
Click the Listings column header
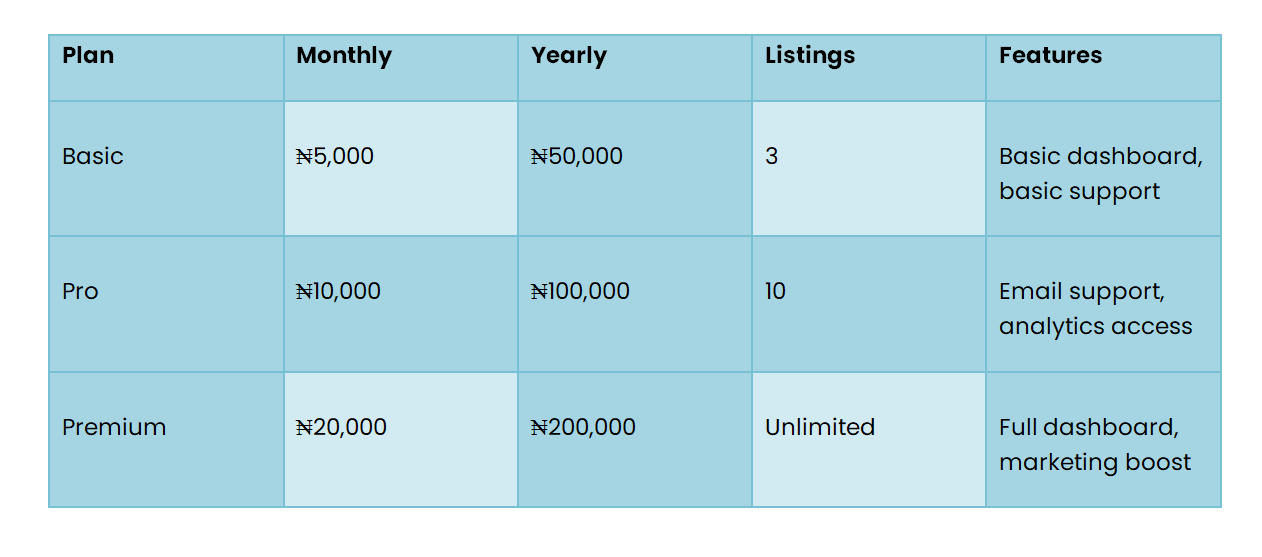click(869, 68)
